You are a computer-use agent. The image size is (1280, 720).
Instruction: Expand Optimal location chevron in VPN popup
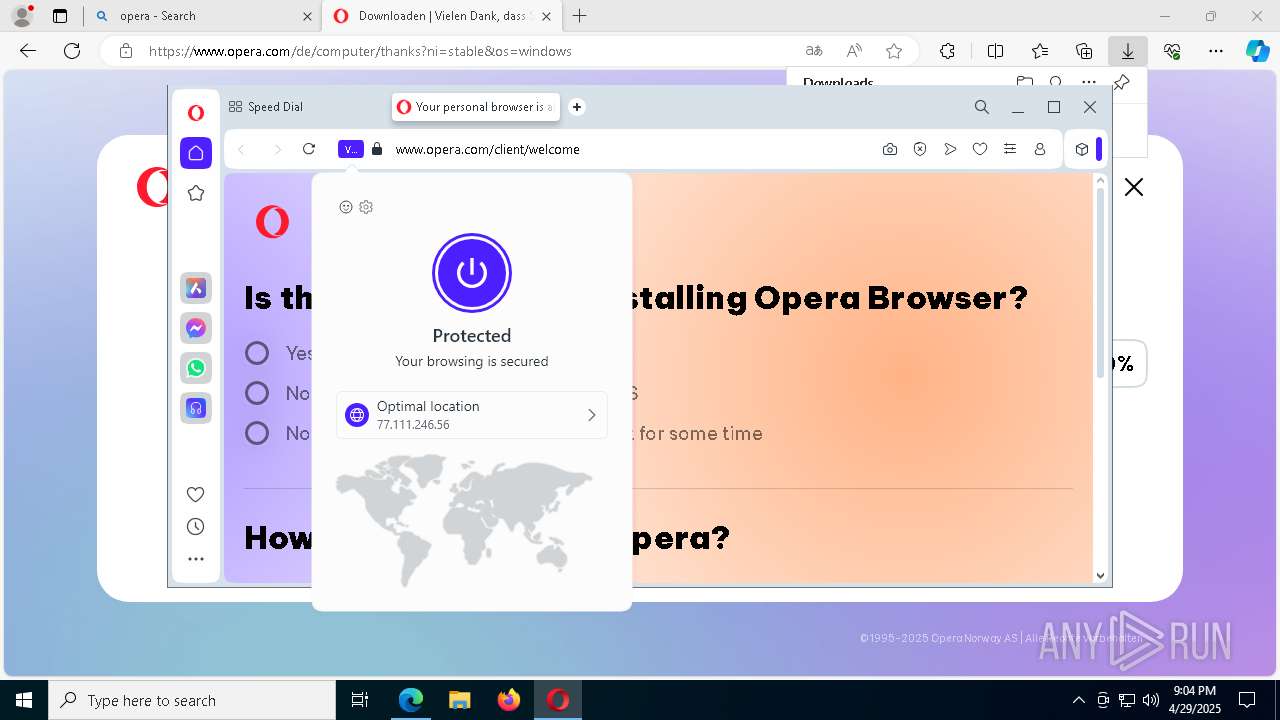(591, 415)
